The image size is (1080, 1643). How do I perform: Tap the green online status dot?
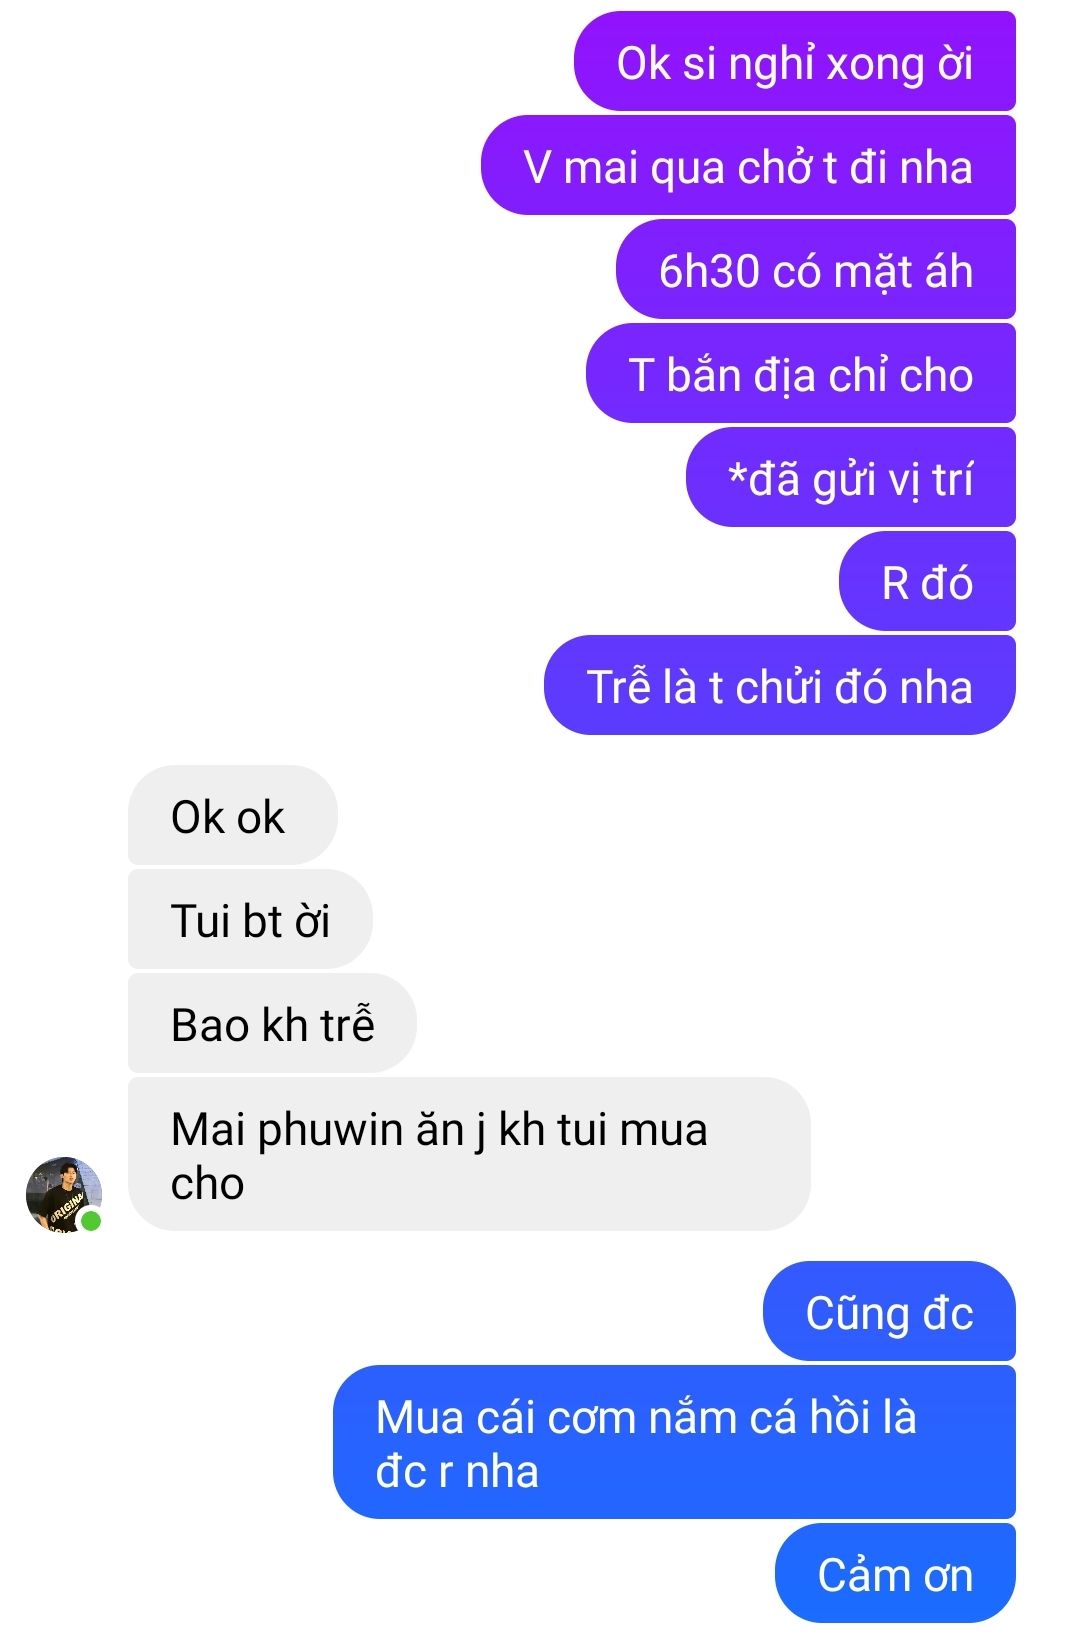point(91,1220)
